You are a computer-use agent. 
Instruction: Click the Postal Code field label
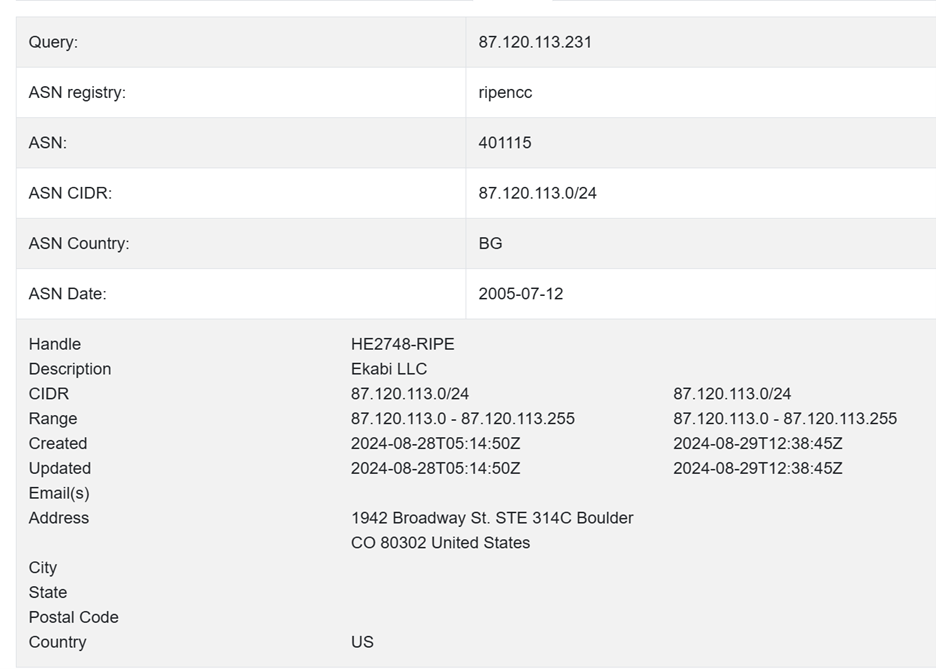click(x=73, y=617)
